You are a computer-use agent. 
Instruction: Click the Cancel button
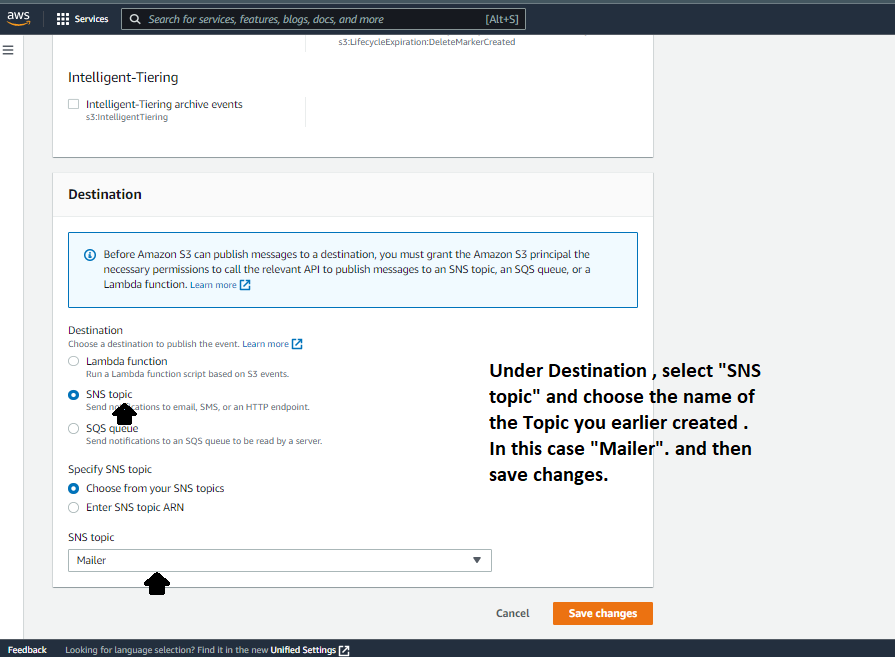pyautogui.click(x=513, y=613)
